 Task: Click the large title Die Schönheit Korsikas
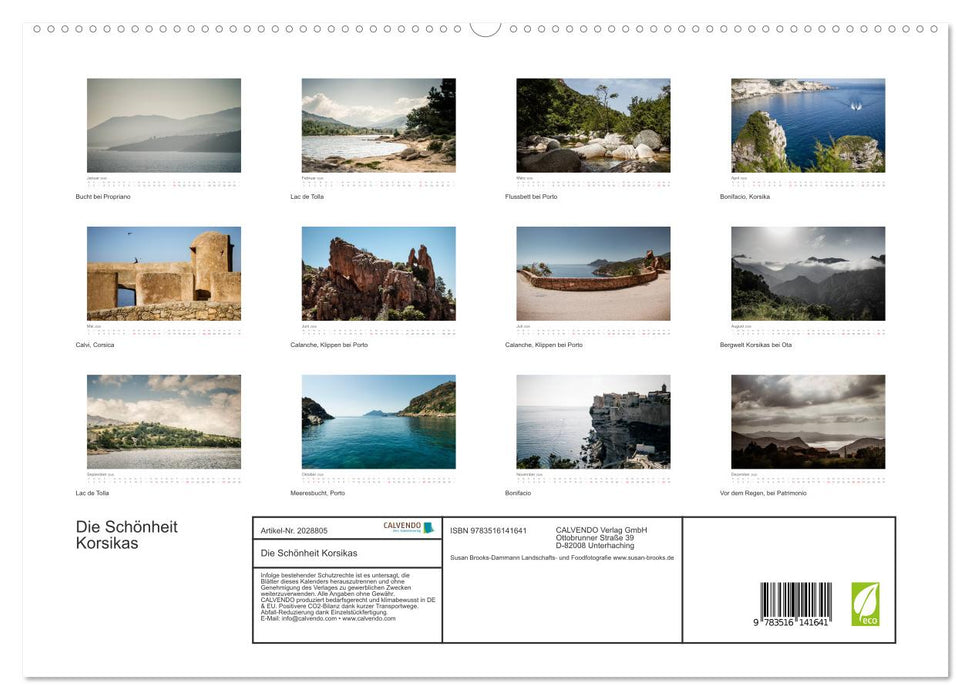click(x=127, y=535)
